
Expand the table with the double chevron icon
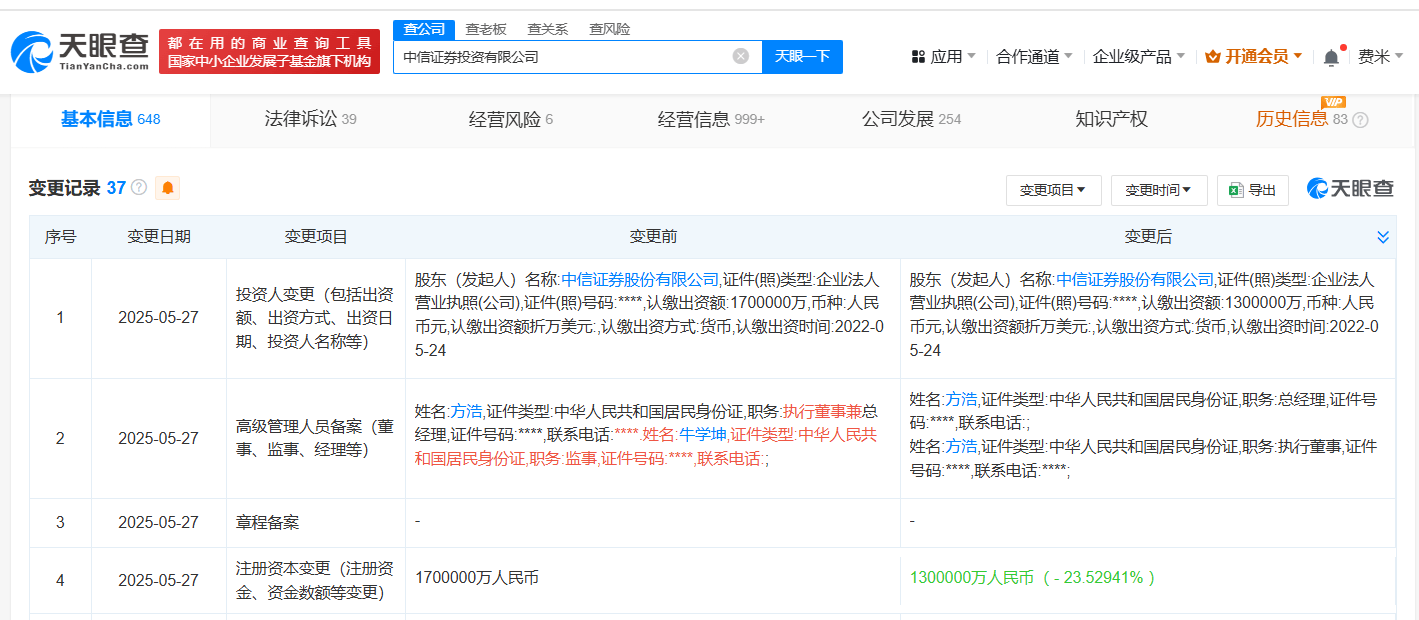pyautogui.click(x=1383, y=237)
